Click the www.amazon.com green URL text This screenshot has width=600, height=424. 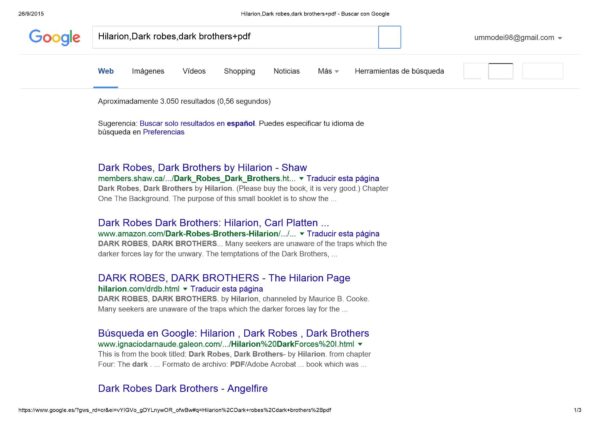coord(197,233)
